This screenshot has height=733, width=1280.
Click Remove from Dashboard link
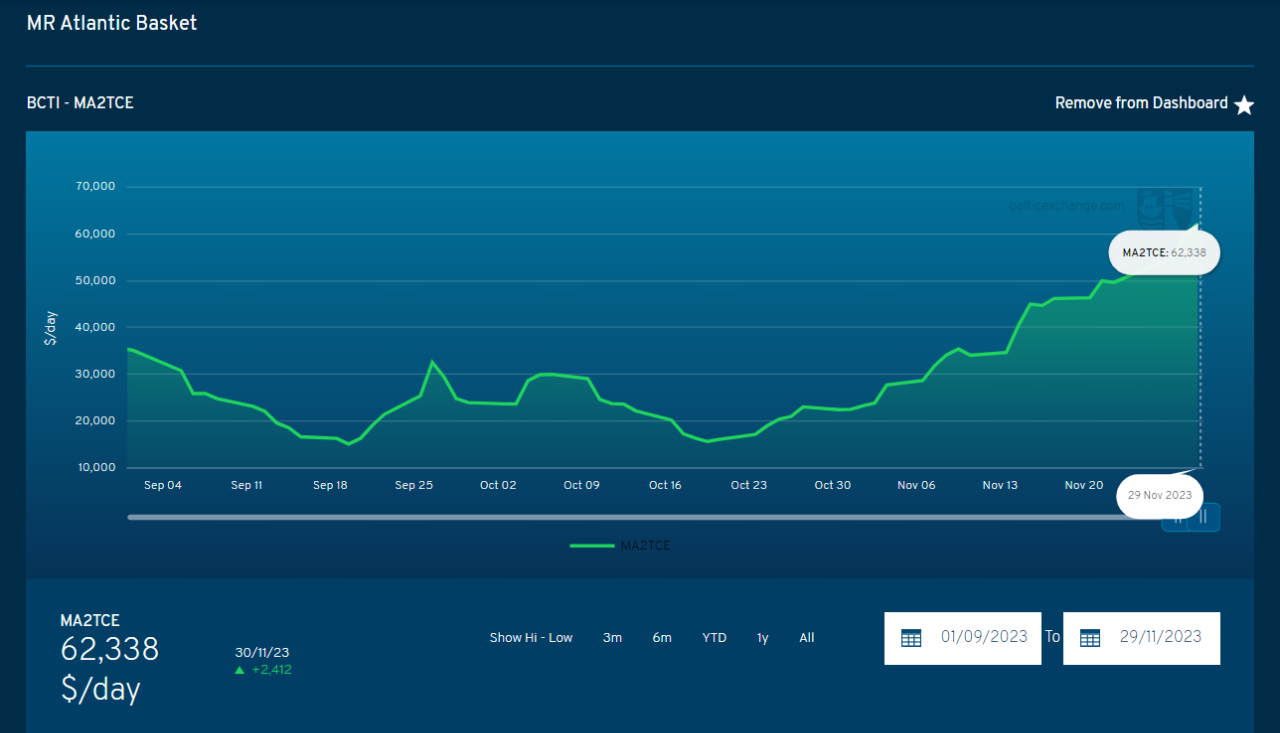tap(1141, 103)
